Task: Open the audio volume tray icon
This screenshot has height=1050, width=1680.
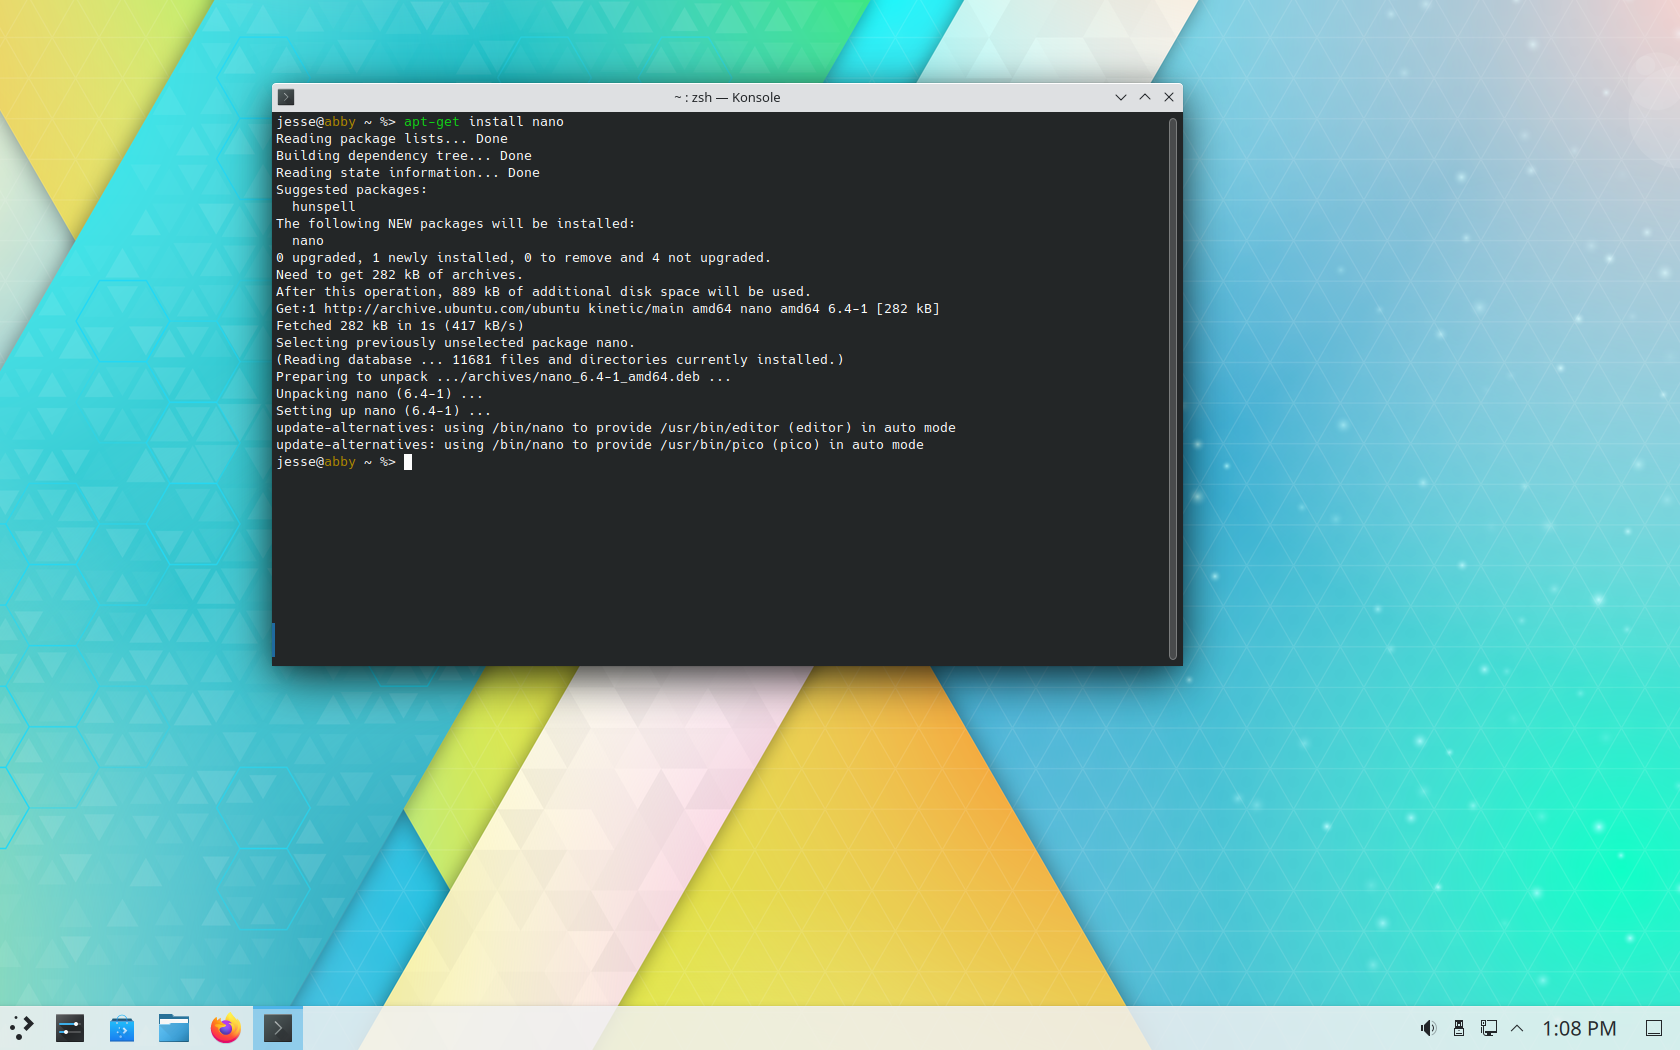Action: click(x=1428, y=1028)
